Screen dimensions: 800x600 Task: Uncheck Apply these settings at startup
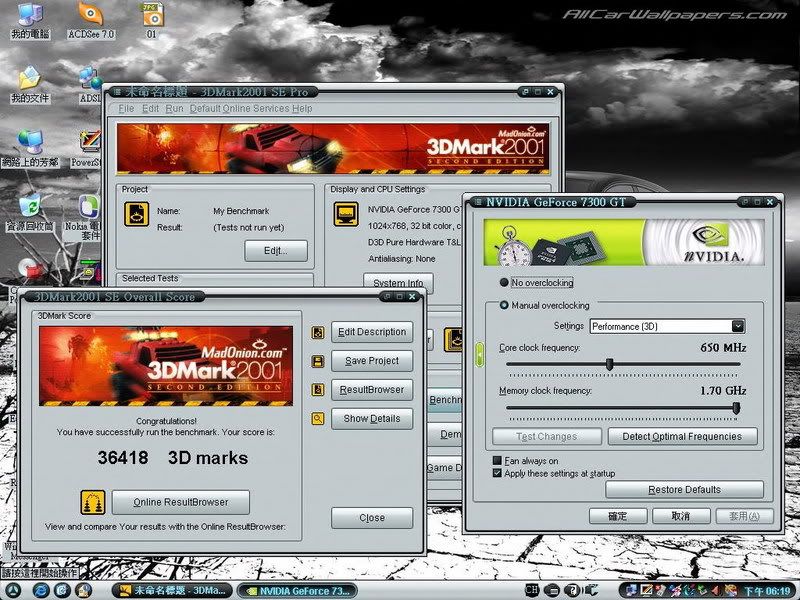(x=498, y=473)
